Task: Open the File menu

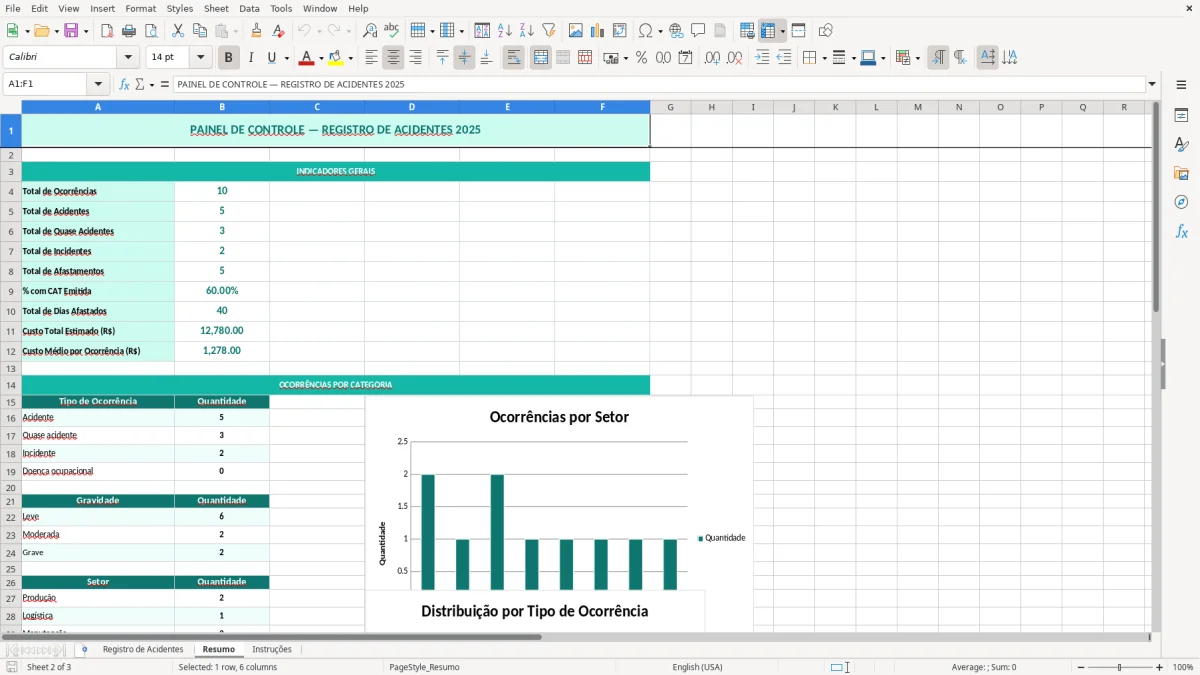Action: click(x=13, y=8)
